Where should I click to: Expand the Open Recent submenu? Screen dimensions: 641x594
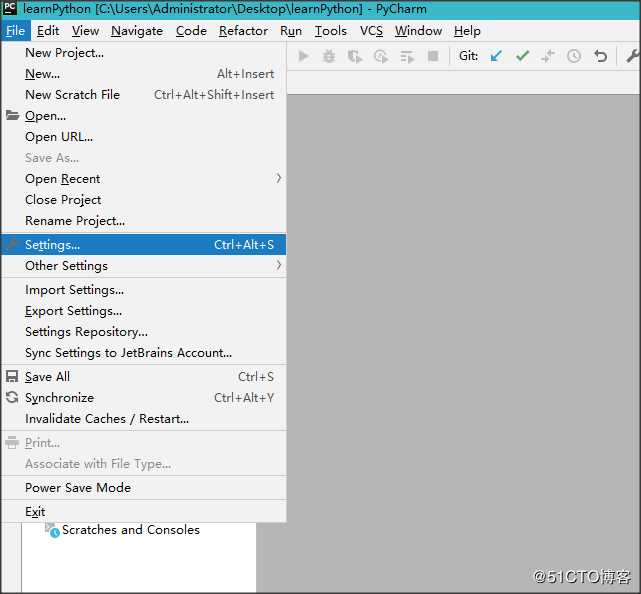[x=144, y=179]
